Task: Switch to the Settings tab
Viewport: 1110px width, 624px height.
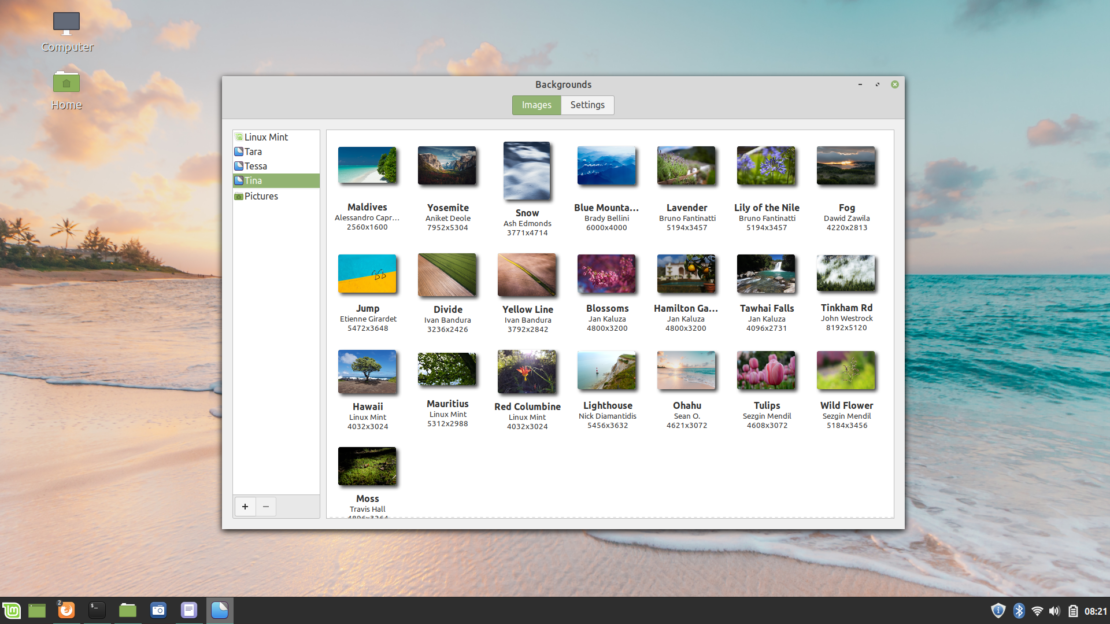Action: point(587,104)
